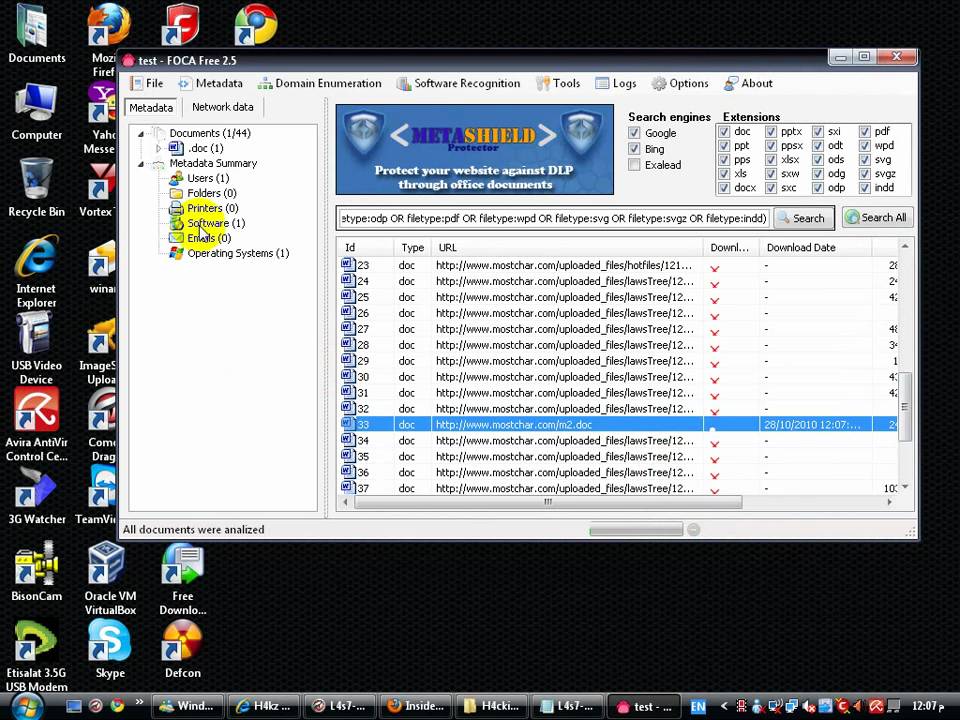Collapse the Metadata Summary tree node

coord(141,163)
